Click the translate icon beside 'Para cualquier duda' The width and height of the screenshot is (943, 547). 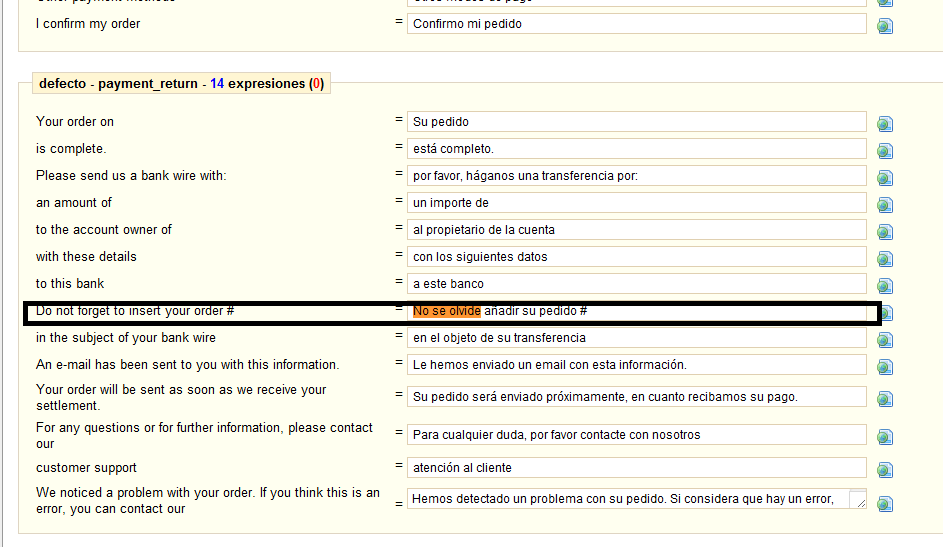click(885, 437)
